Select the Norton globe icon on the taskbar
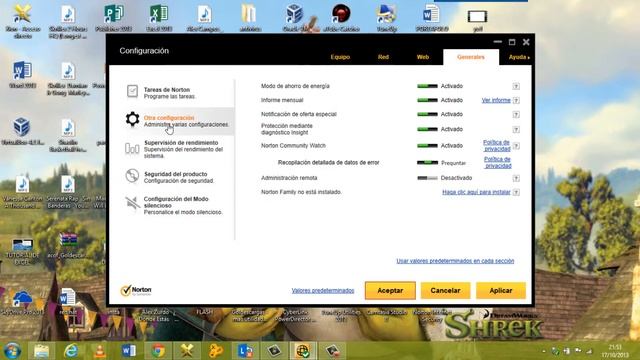The height and width of the screenshot is (360, 640). [303, 351]
